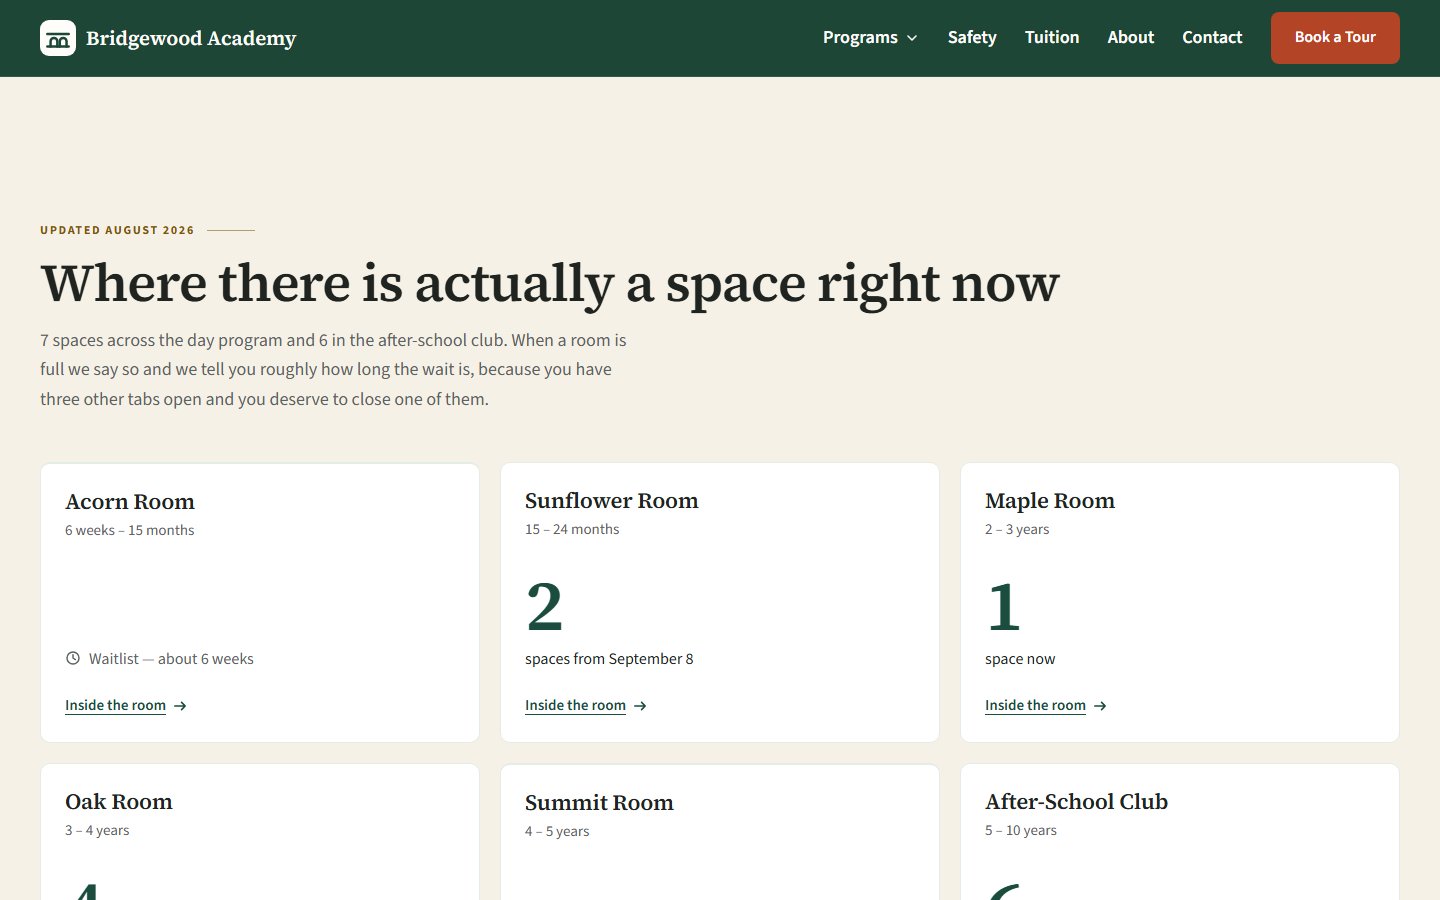Click the 5 – 10 years age range
This screenshot has width=1440, height=900.
[1021, 830]
